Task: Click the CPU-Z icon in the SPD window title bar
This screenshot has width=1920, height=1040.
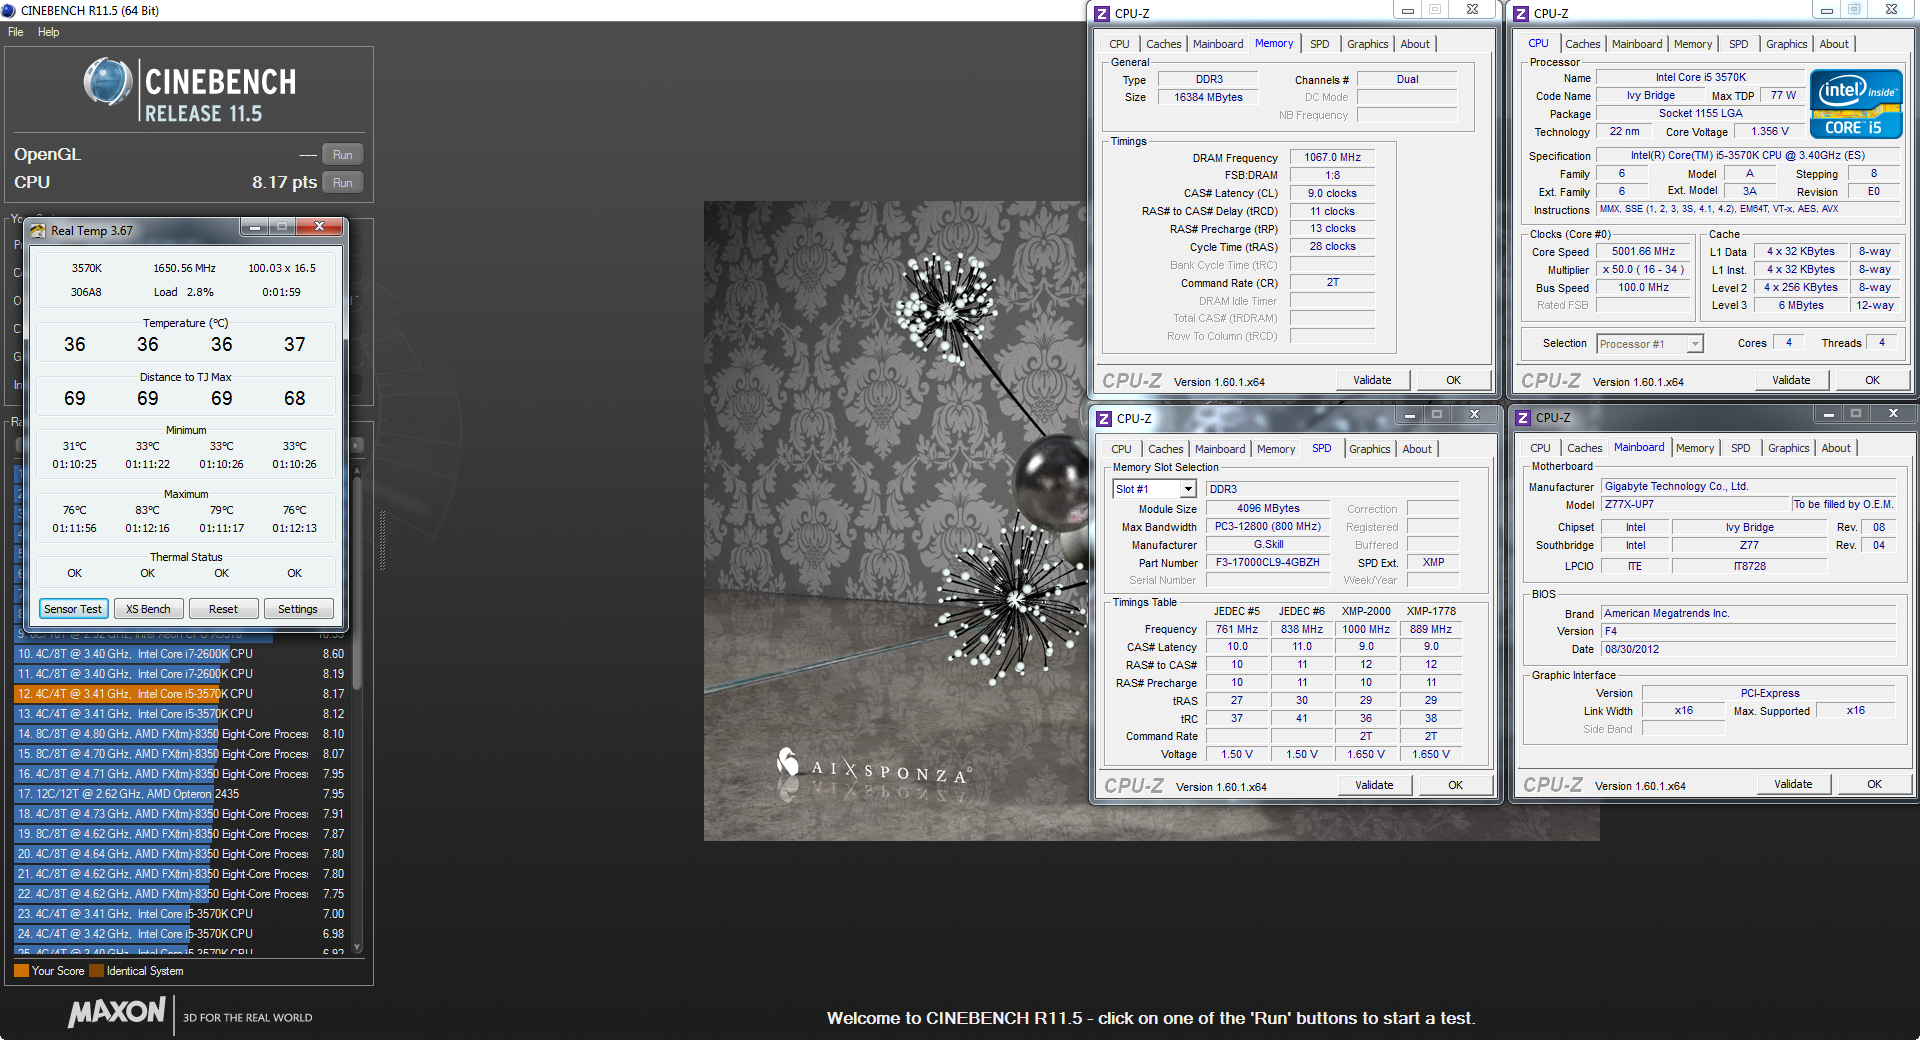Action: [x=1104, y=418]
